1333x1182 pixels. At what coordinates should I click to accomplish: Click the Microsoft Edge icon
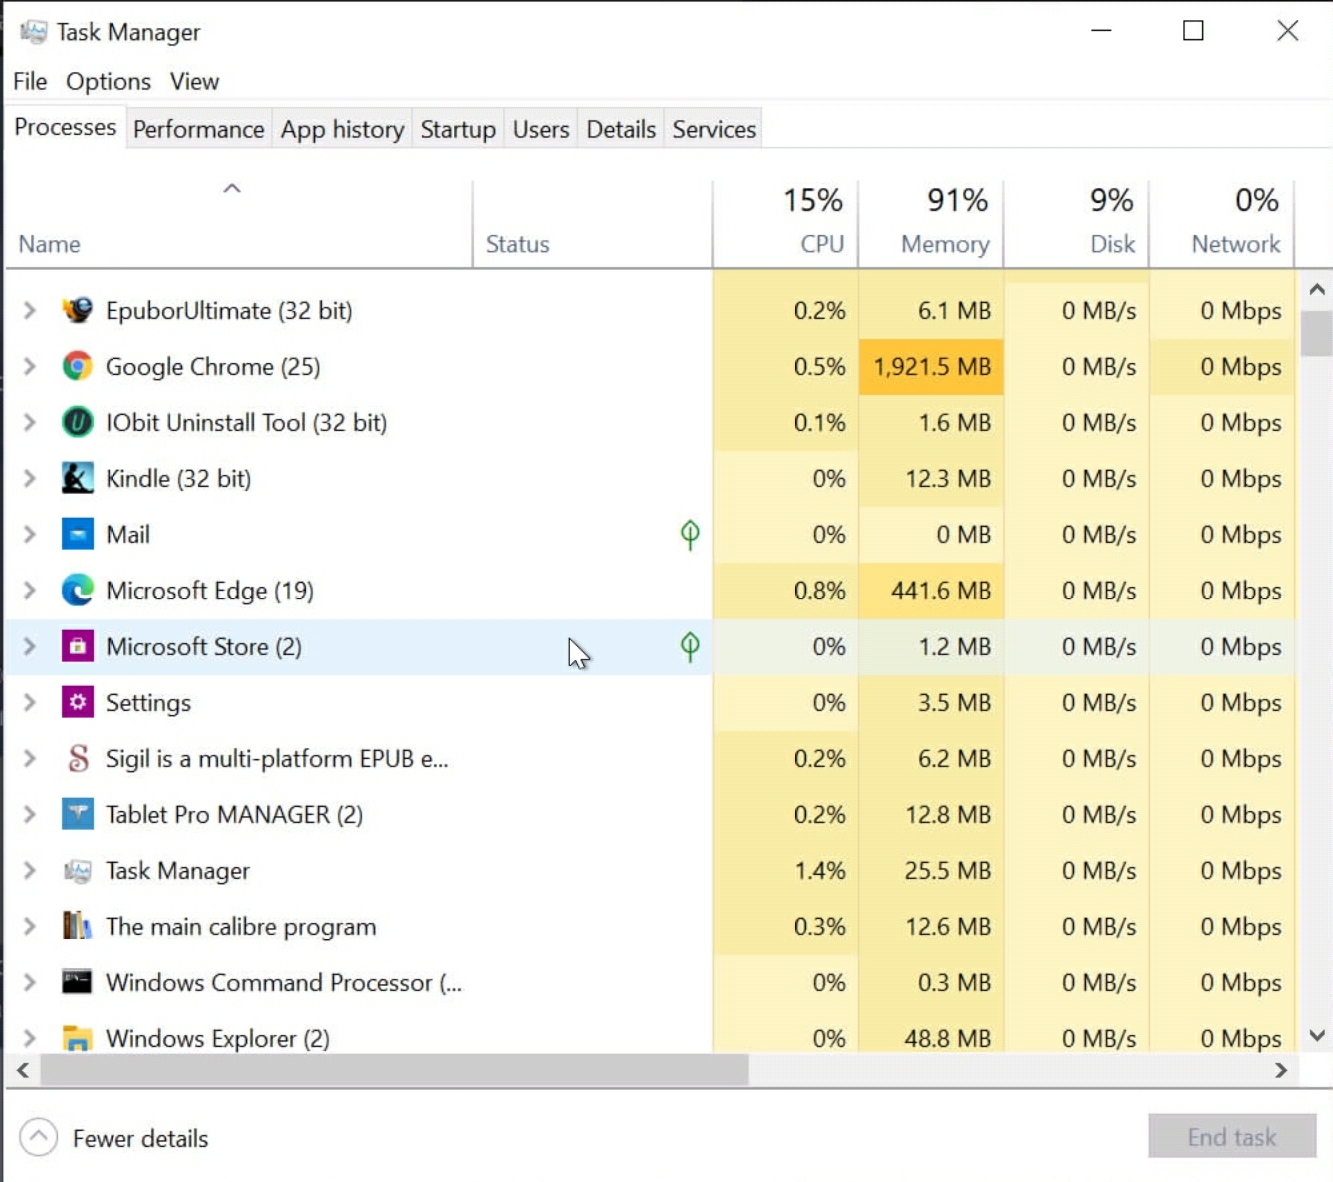point(77,590)
